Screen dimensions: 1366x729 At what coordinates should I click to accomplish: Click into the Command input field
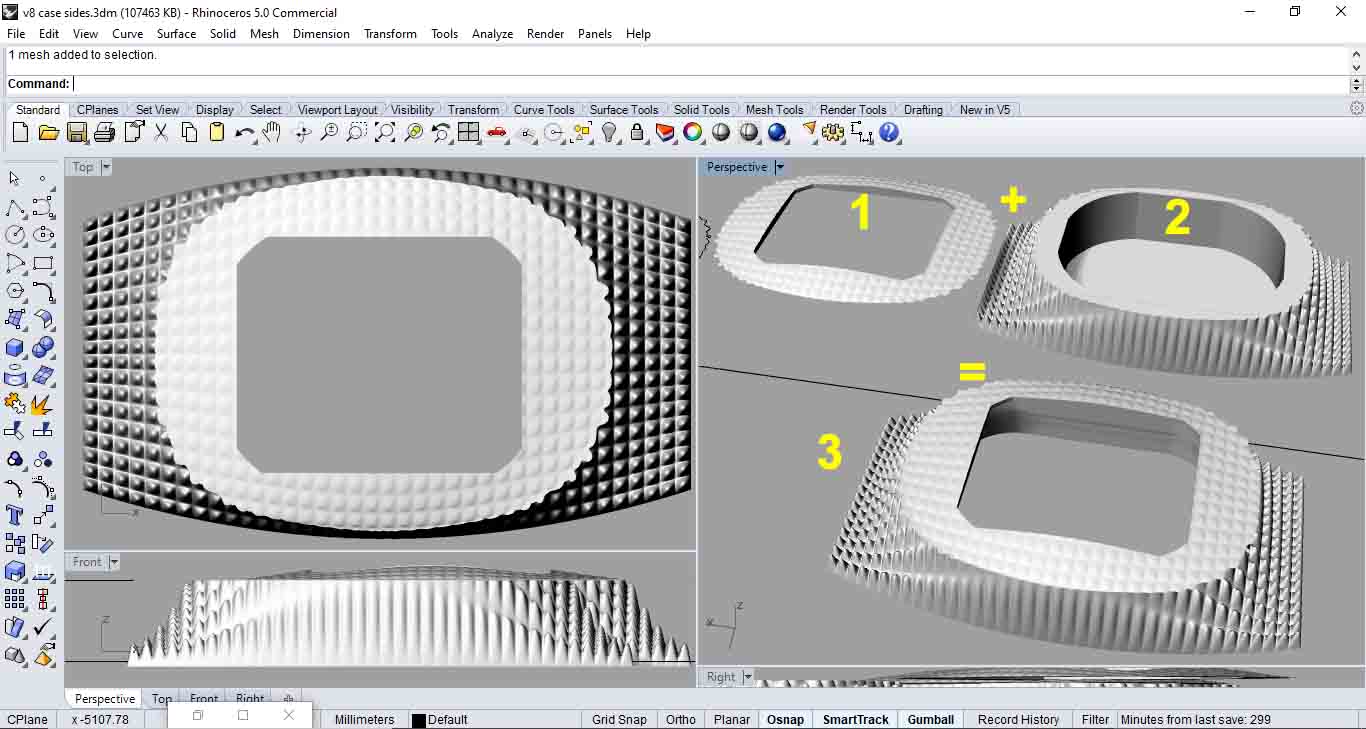(710, 84)
